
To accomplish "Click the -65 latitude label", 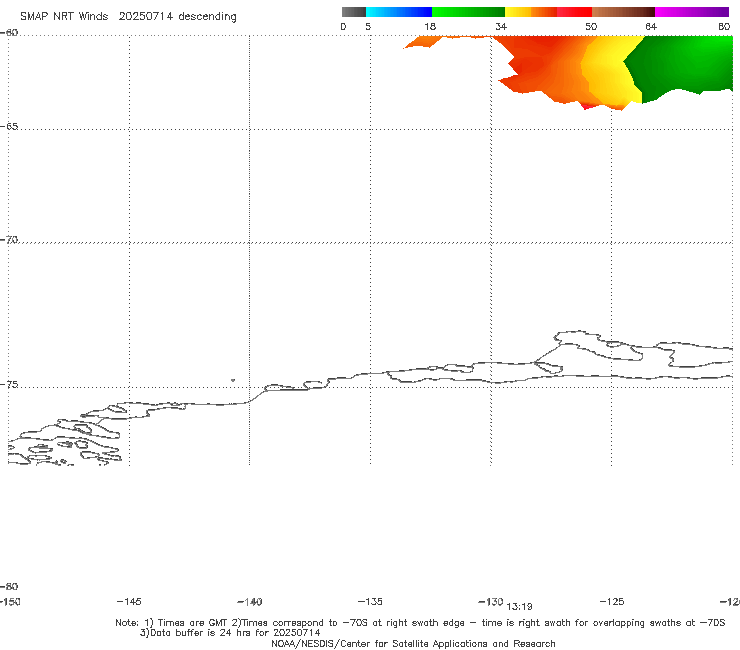I will pyautogui.click(x=9, y=127).
